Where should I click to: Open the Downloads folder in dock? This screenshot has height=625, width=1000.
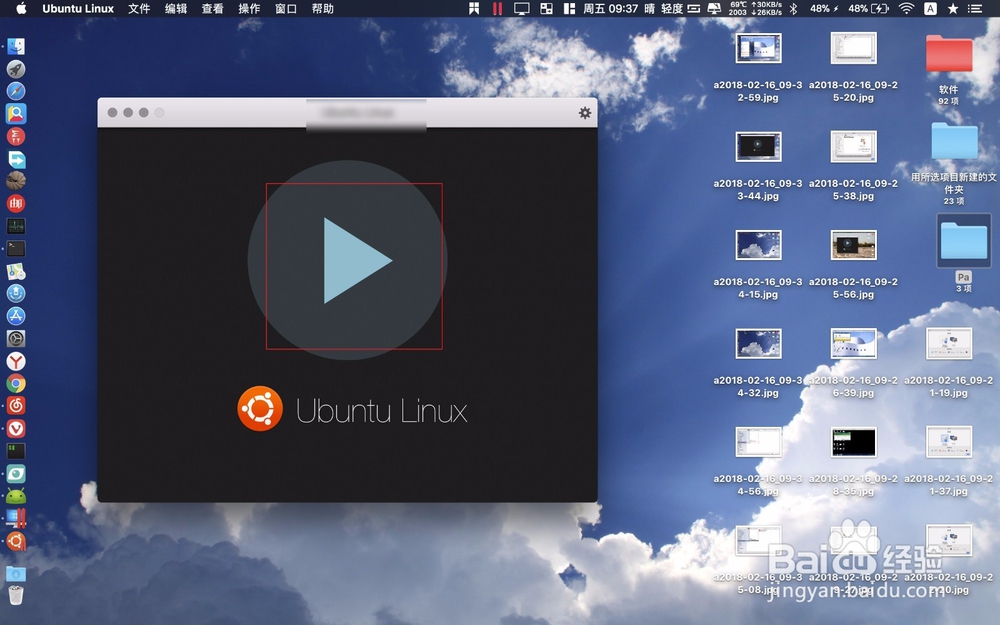[x=16, y=573]
